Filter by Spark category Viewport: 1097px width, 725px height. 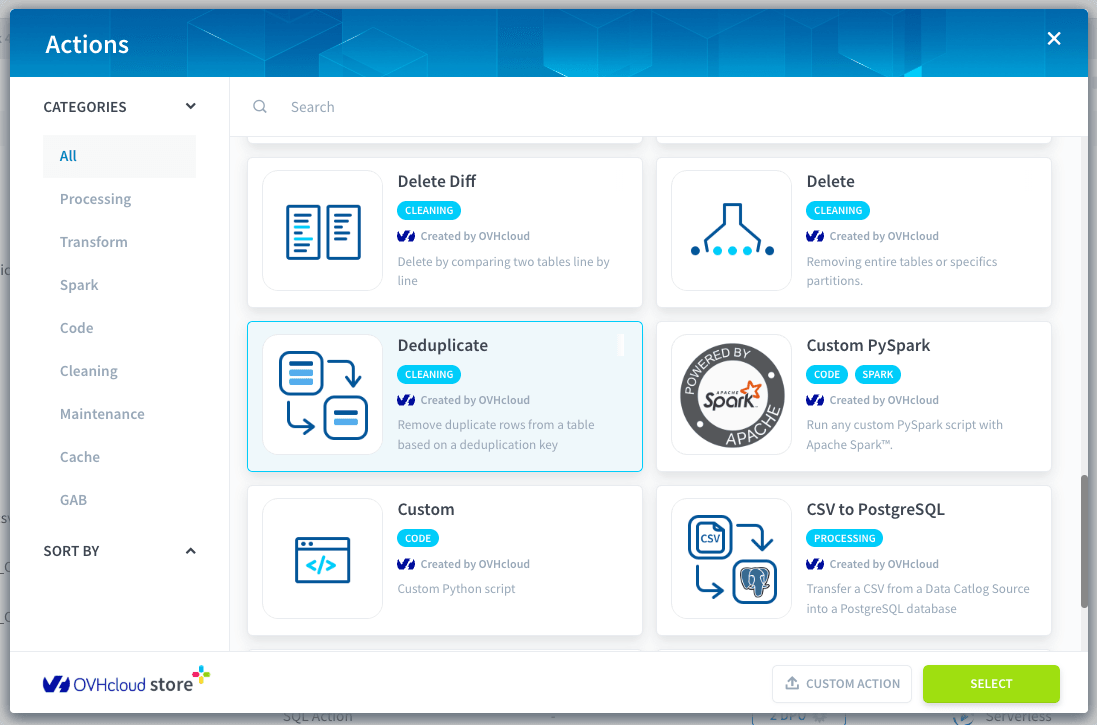[79, 285]
